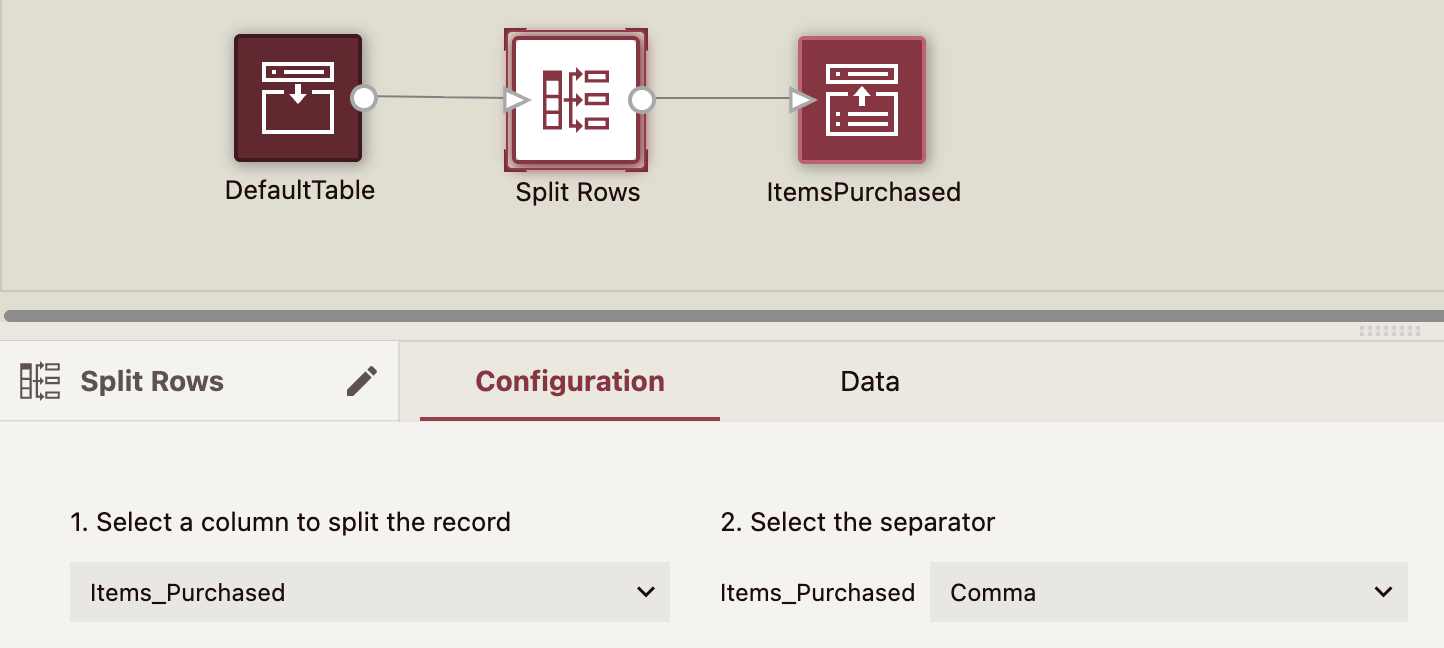Click the Split Rows node on canvas
This screenshot has height=648, width=1444.
(x=575, y=98)
